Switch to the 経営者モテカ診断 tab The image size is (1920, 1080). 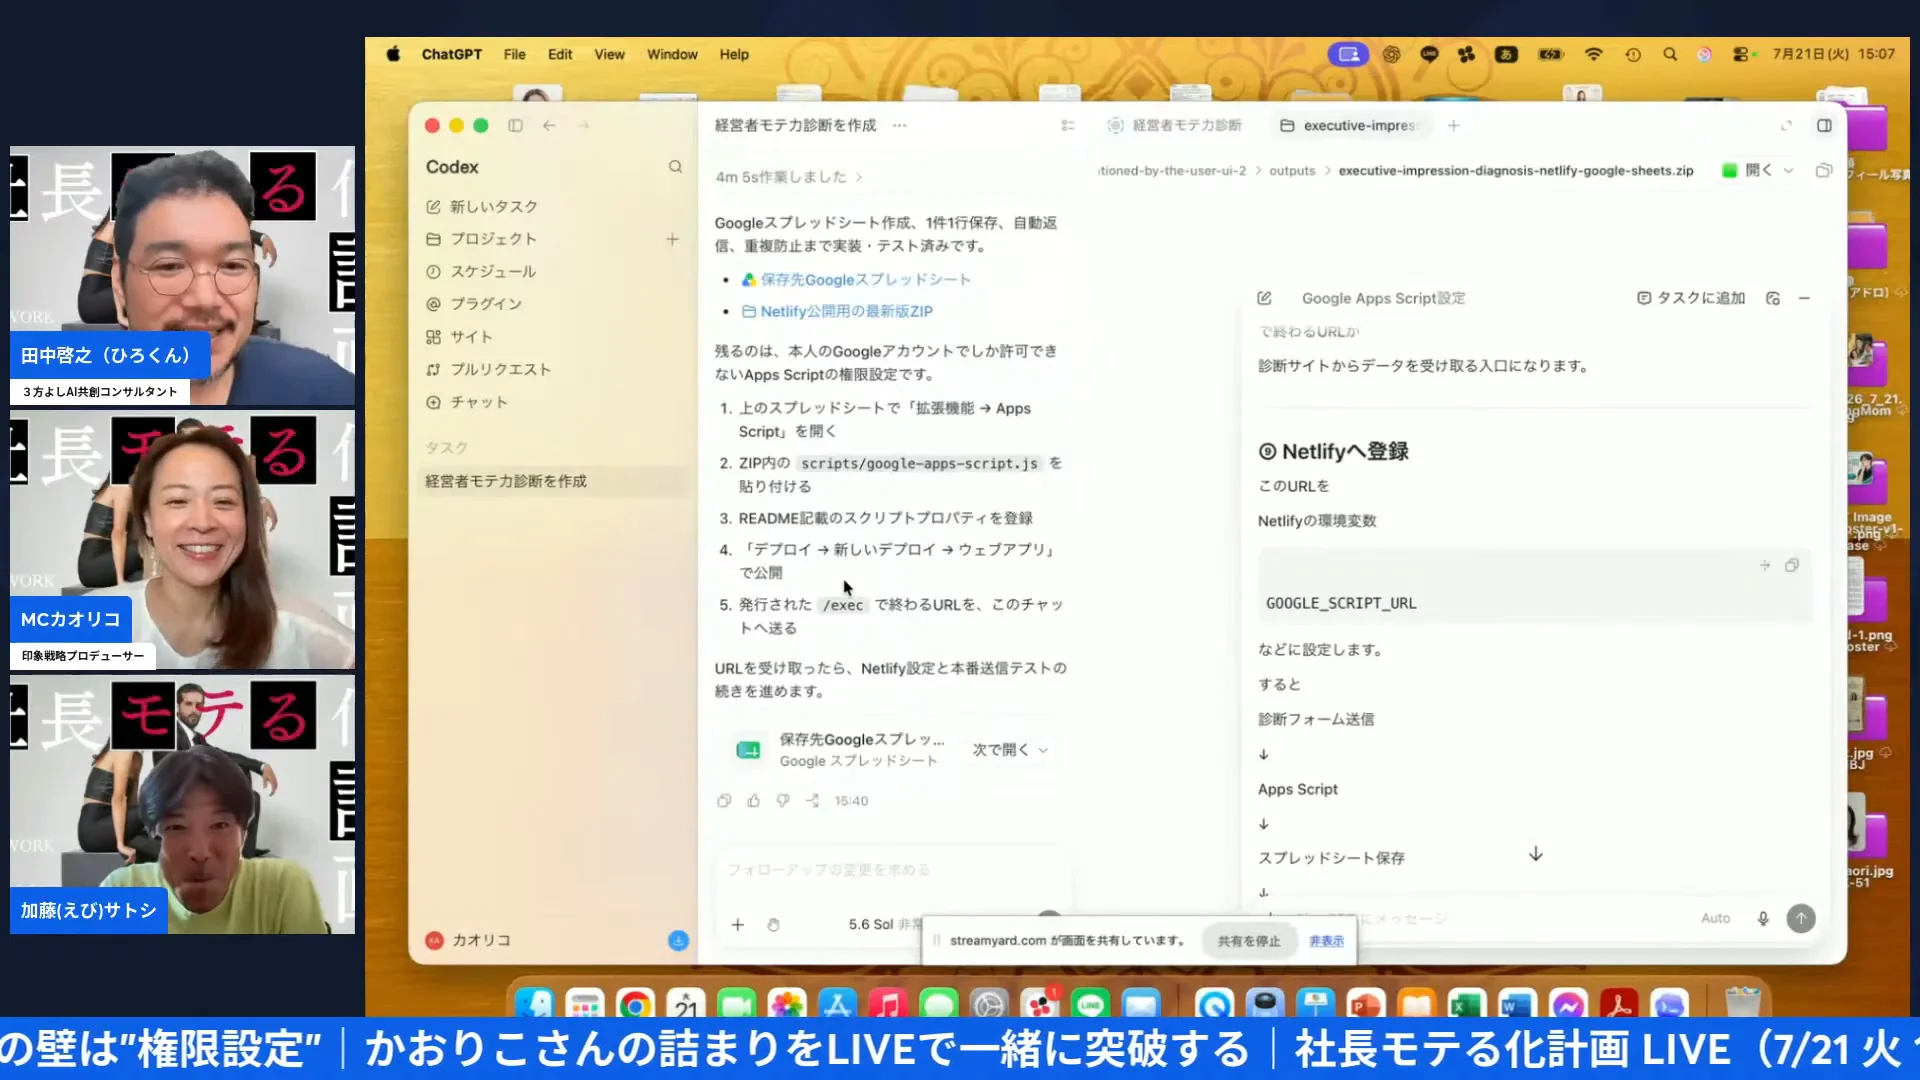1175,125
